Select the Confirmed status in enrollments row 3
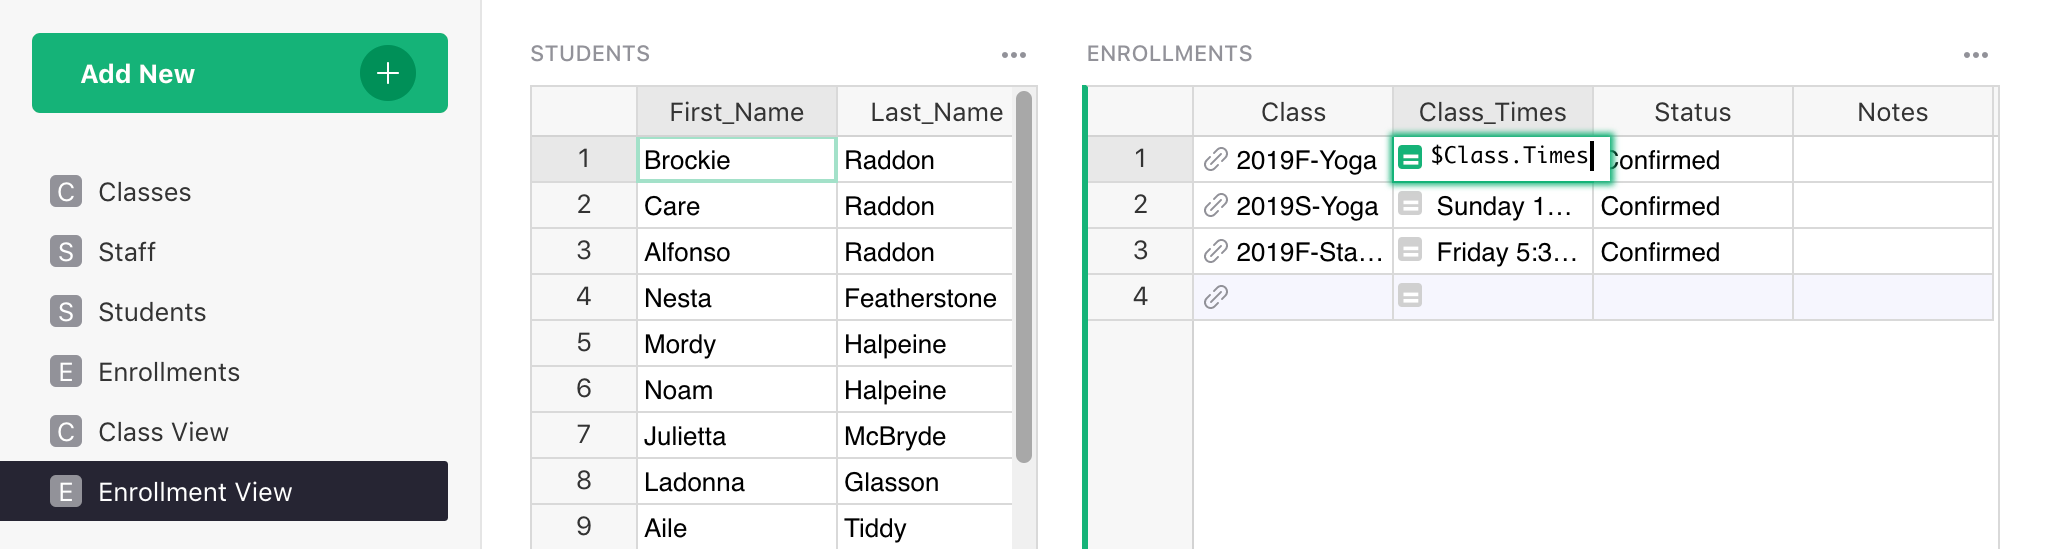 1693,251
